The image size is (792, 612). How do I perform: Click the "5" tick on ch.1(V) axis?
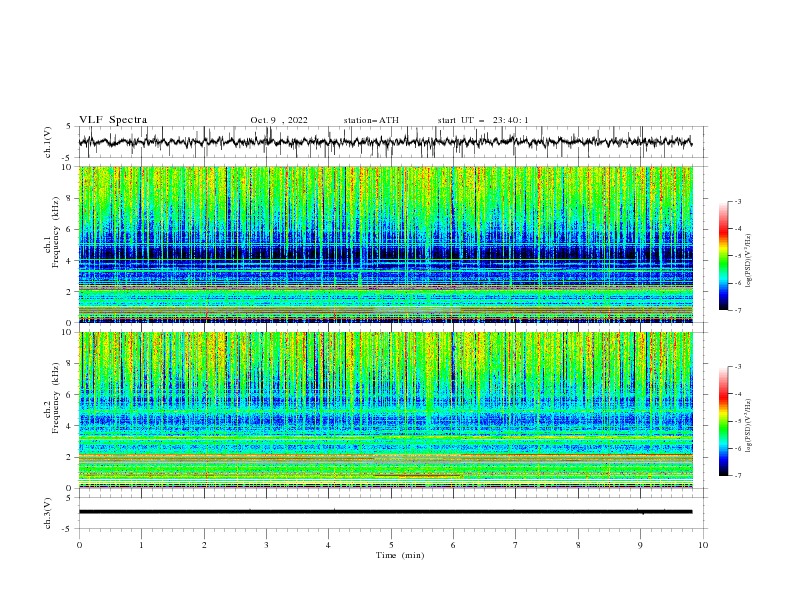(70, 127)
